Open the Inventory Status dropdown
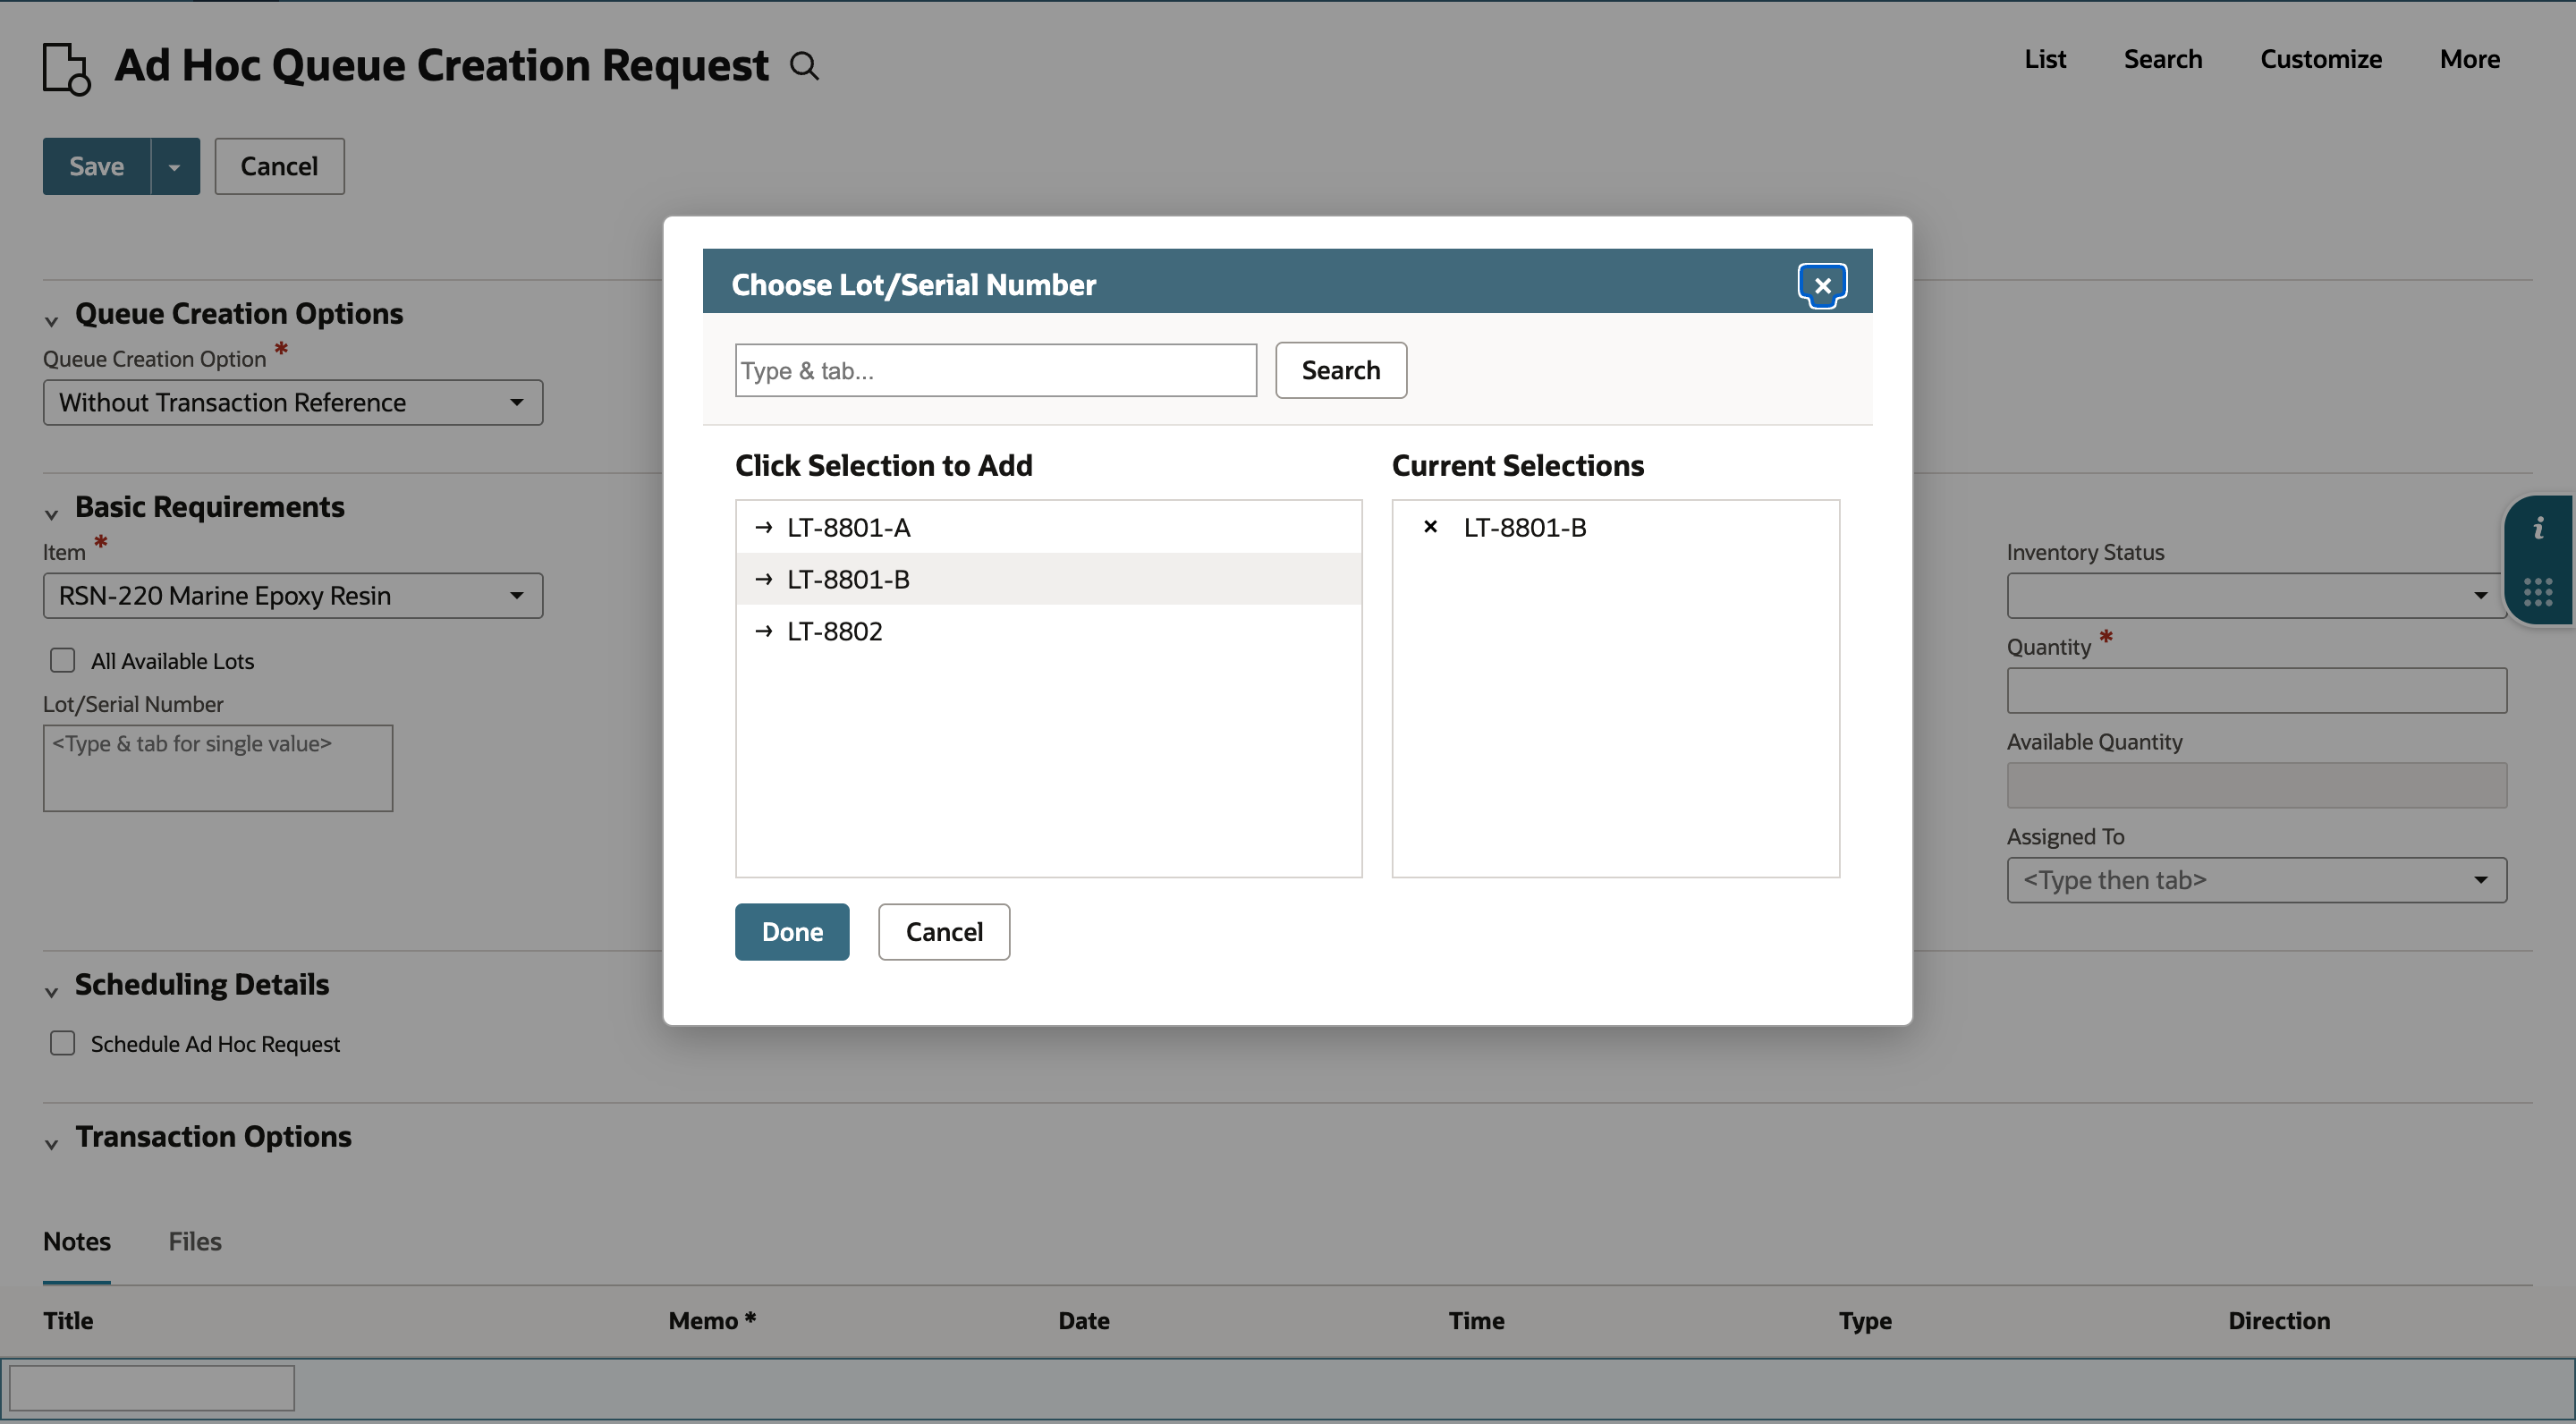 click(x=2256, y=595)
